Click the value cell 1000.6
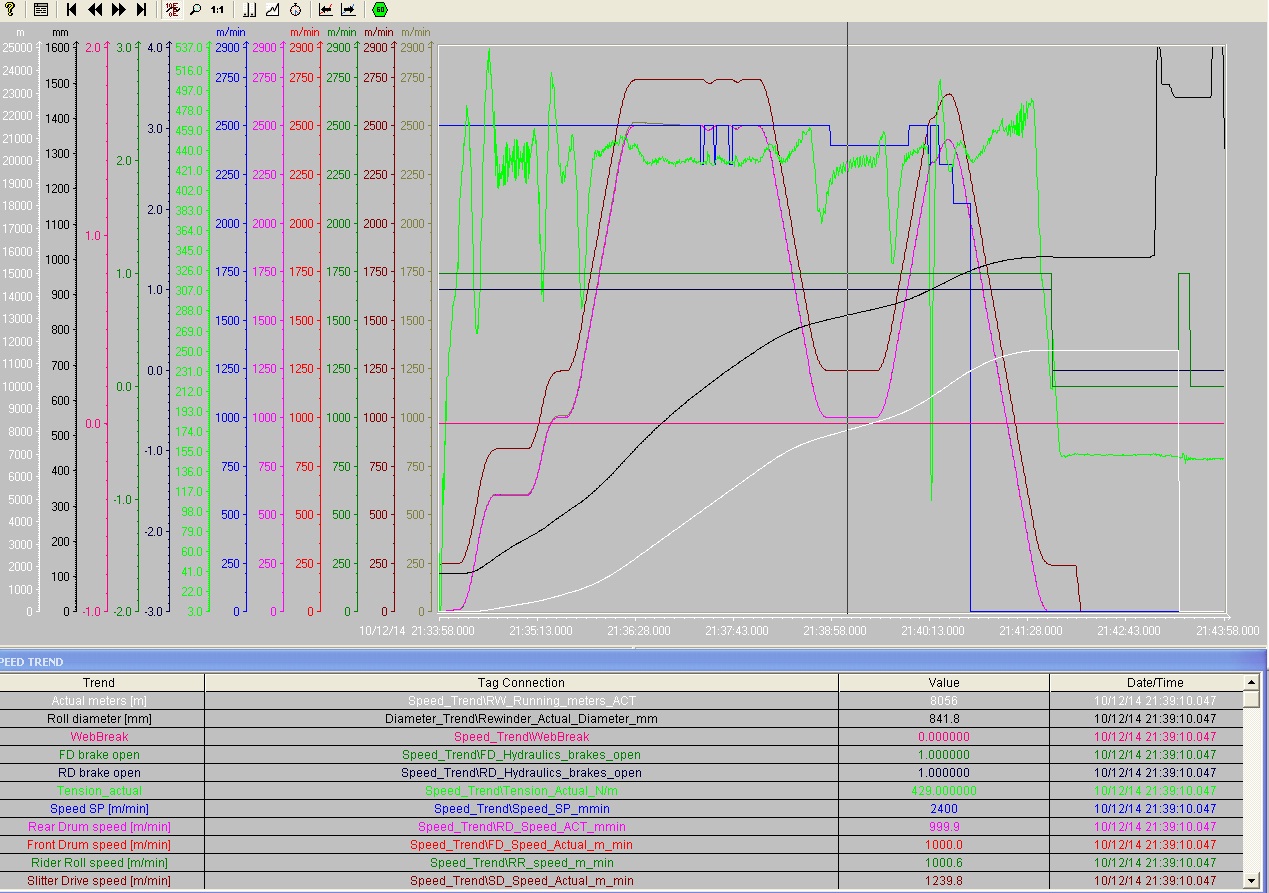 click(944, 863)
